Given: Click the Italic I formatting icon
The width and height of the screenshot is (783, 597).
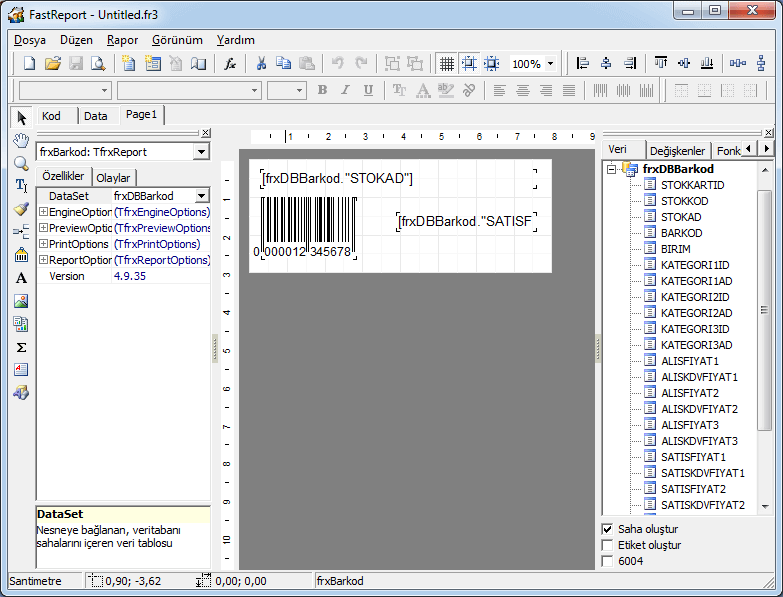Looking at the screenshot, I should [345, 90].
